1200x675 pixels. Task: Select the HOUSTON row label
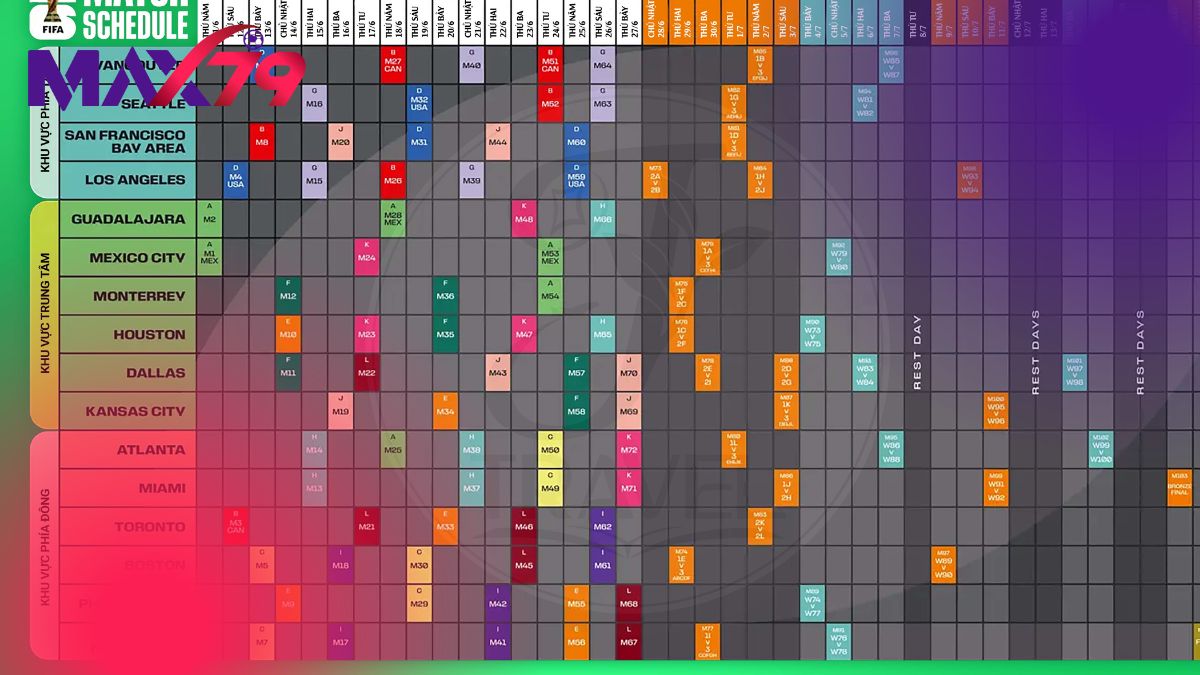(128, 335)
